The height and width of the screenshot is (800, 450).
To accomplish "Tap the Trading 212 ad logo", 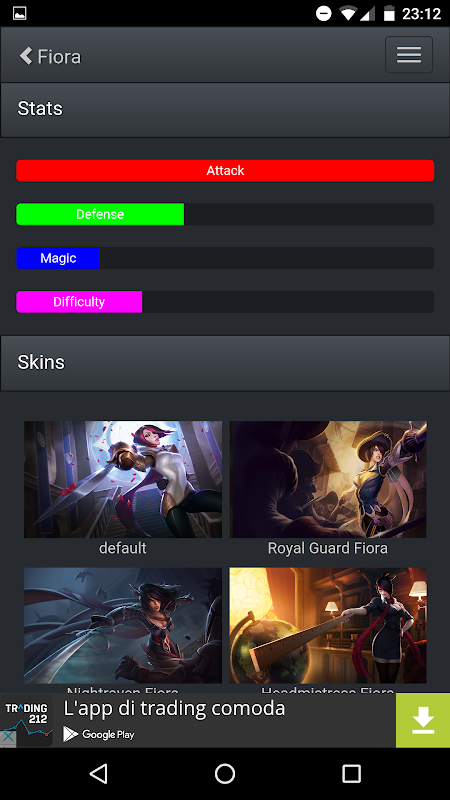I will coord(27,719).
